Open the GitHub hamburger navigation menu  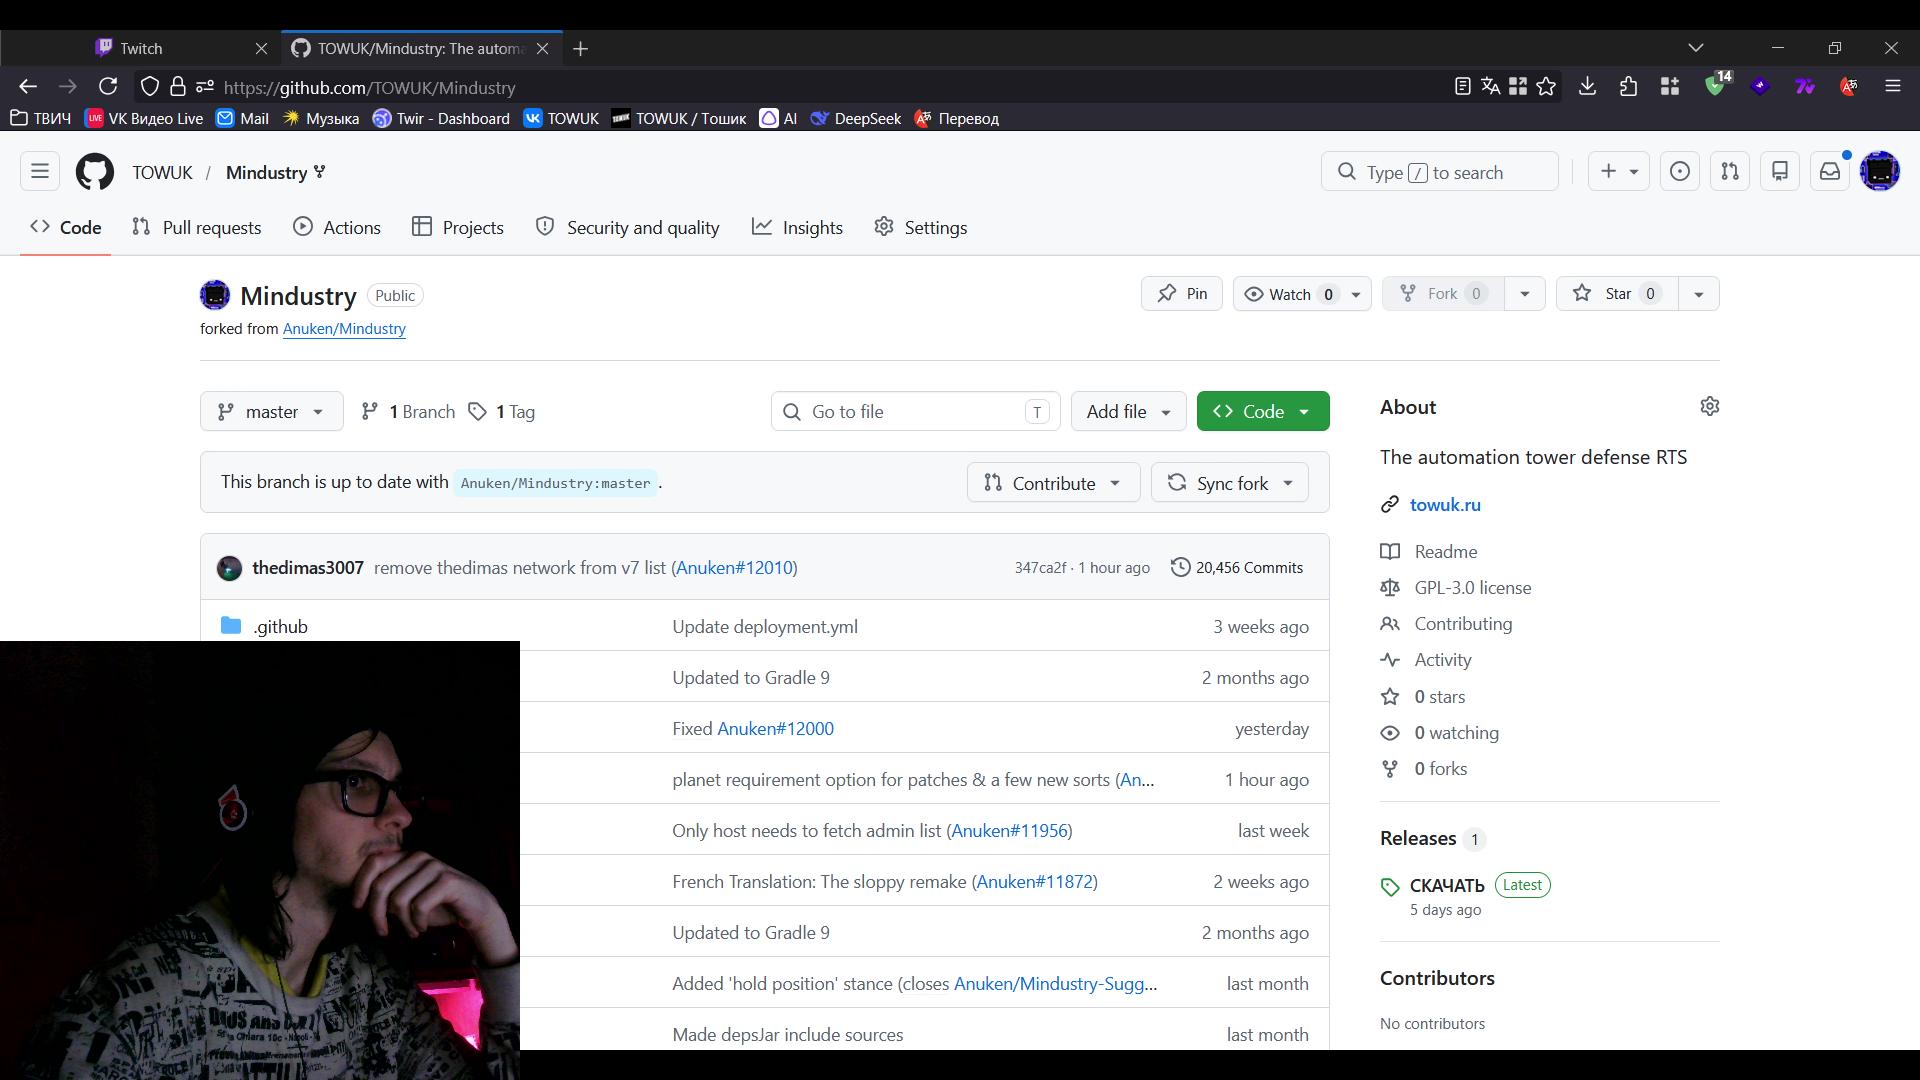click(40, 172)
